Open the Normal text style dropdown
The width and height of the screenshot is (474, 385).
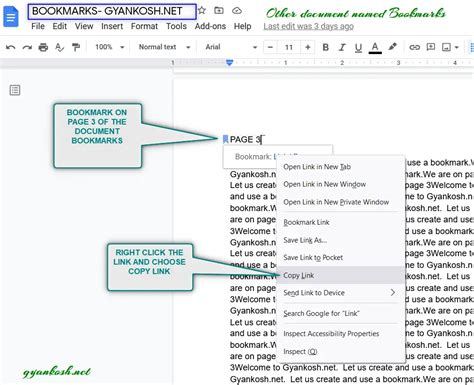point(164,47)
